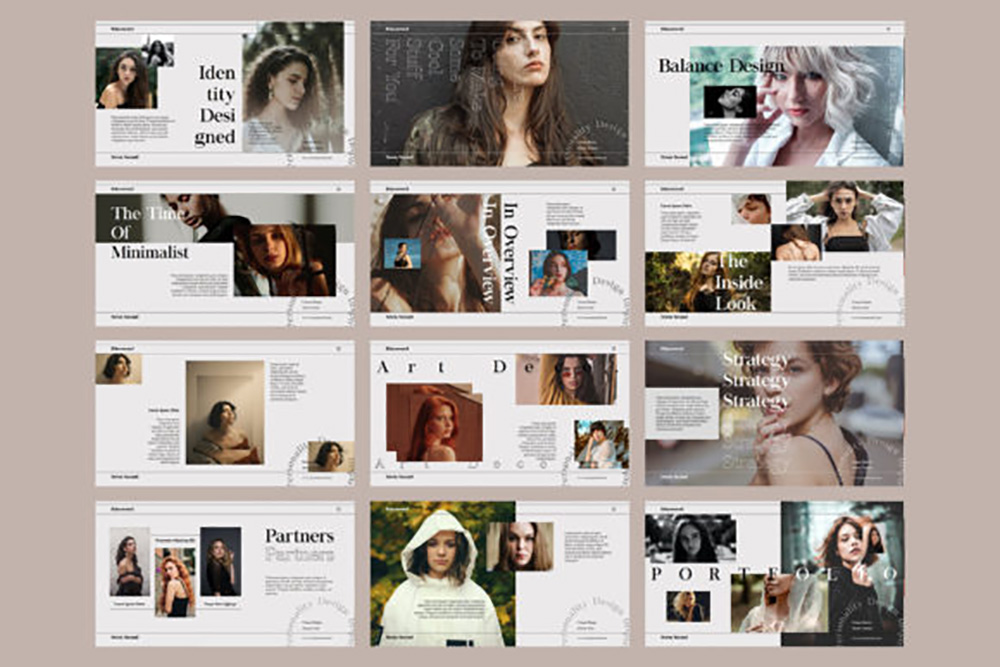Select the repeated Strategy heading text
The image size is (1000, 667).
[756, 380]
